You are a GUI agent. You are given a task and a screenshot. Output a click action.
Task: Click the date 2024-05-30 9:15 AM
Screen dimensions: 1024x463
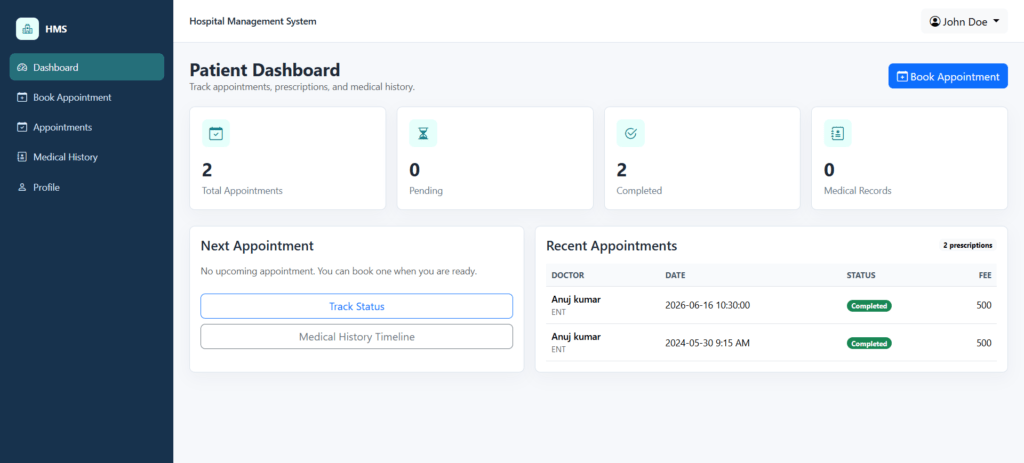coord(707,343)
